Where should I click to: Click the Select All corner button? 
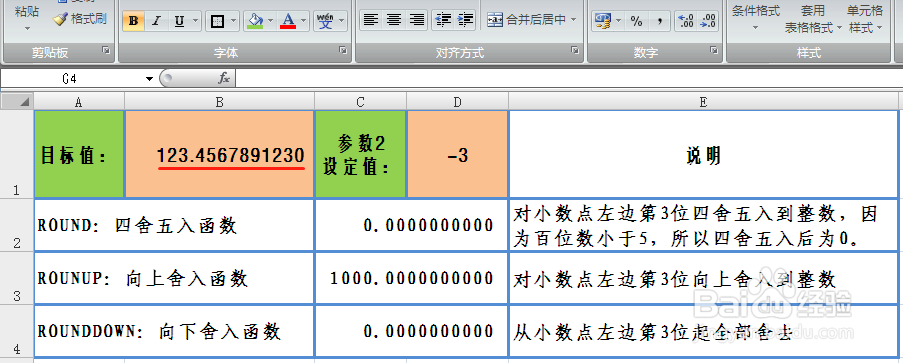(x=17, y=102)
